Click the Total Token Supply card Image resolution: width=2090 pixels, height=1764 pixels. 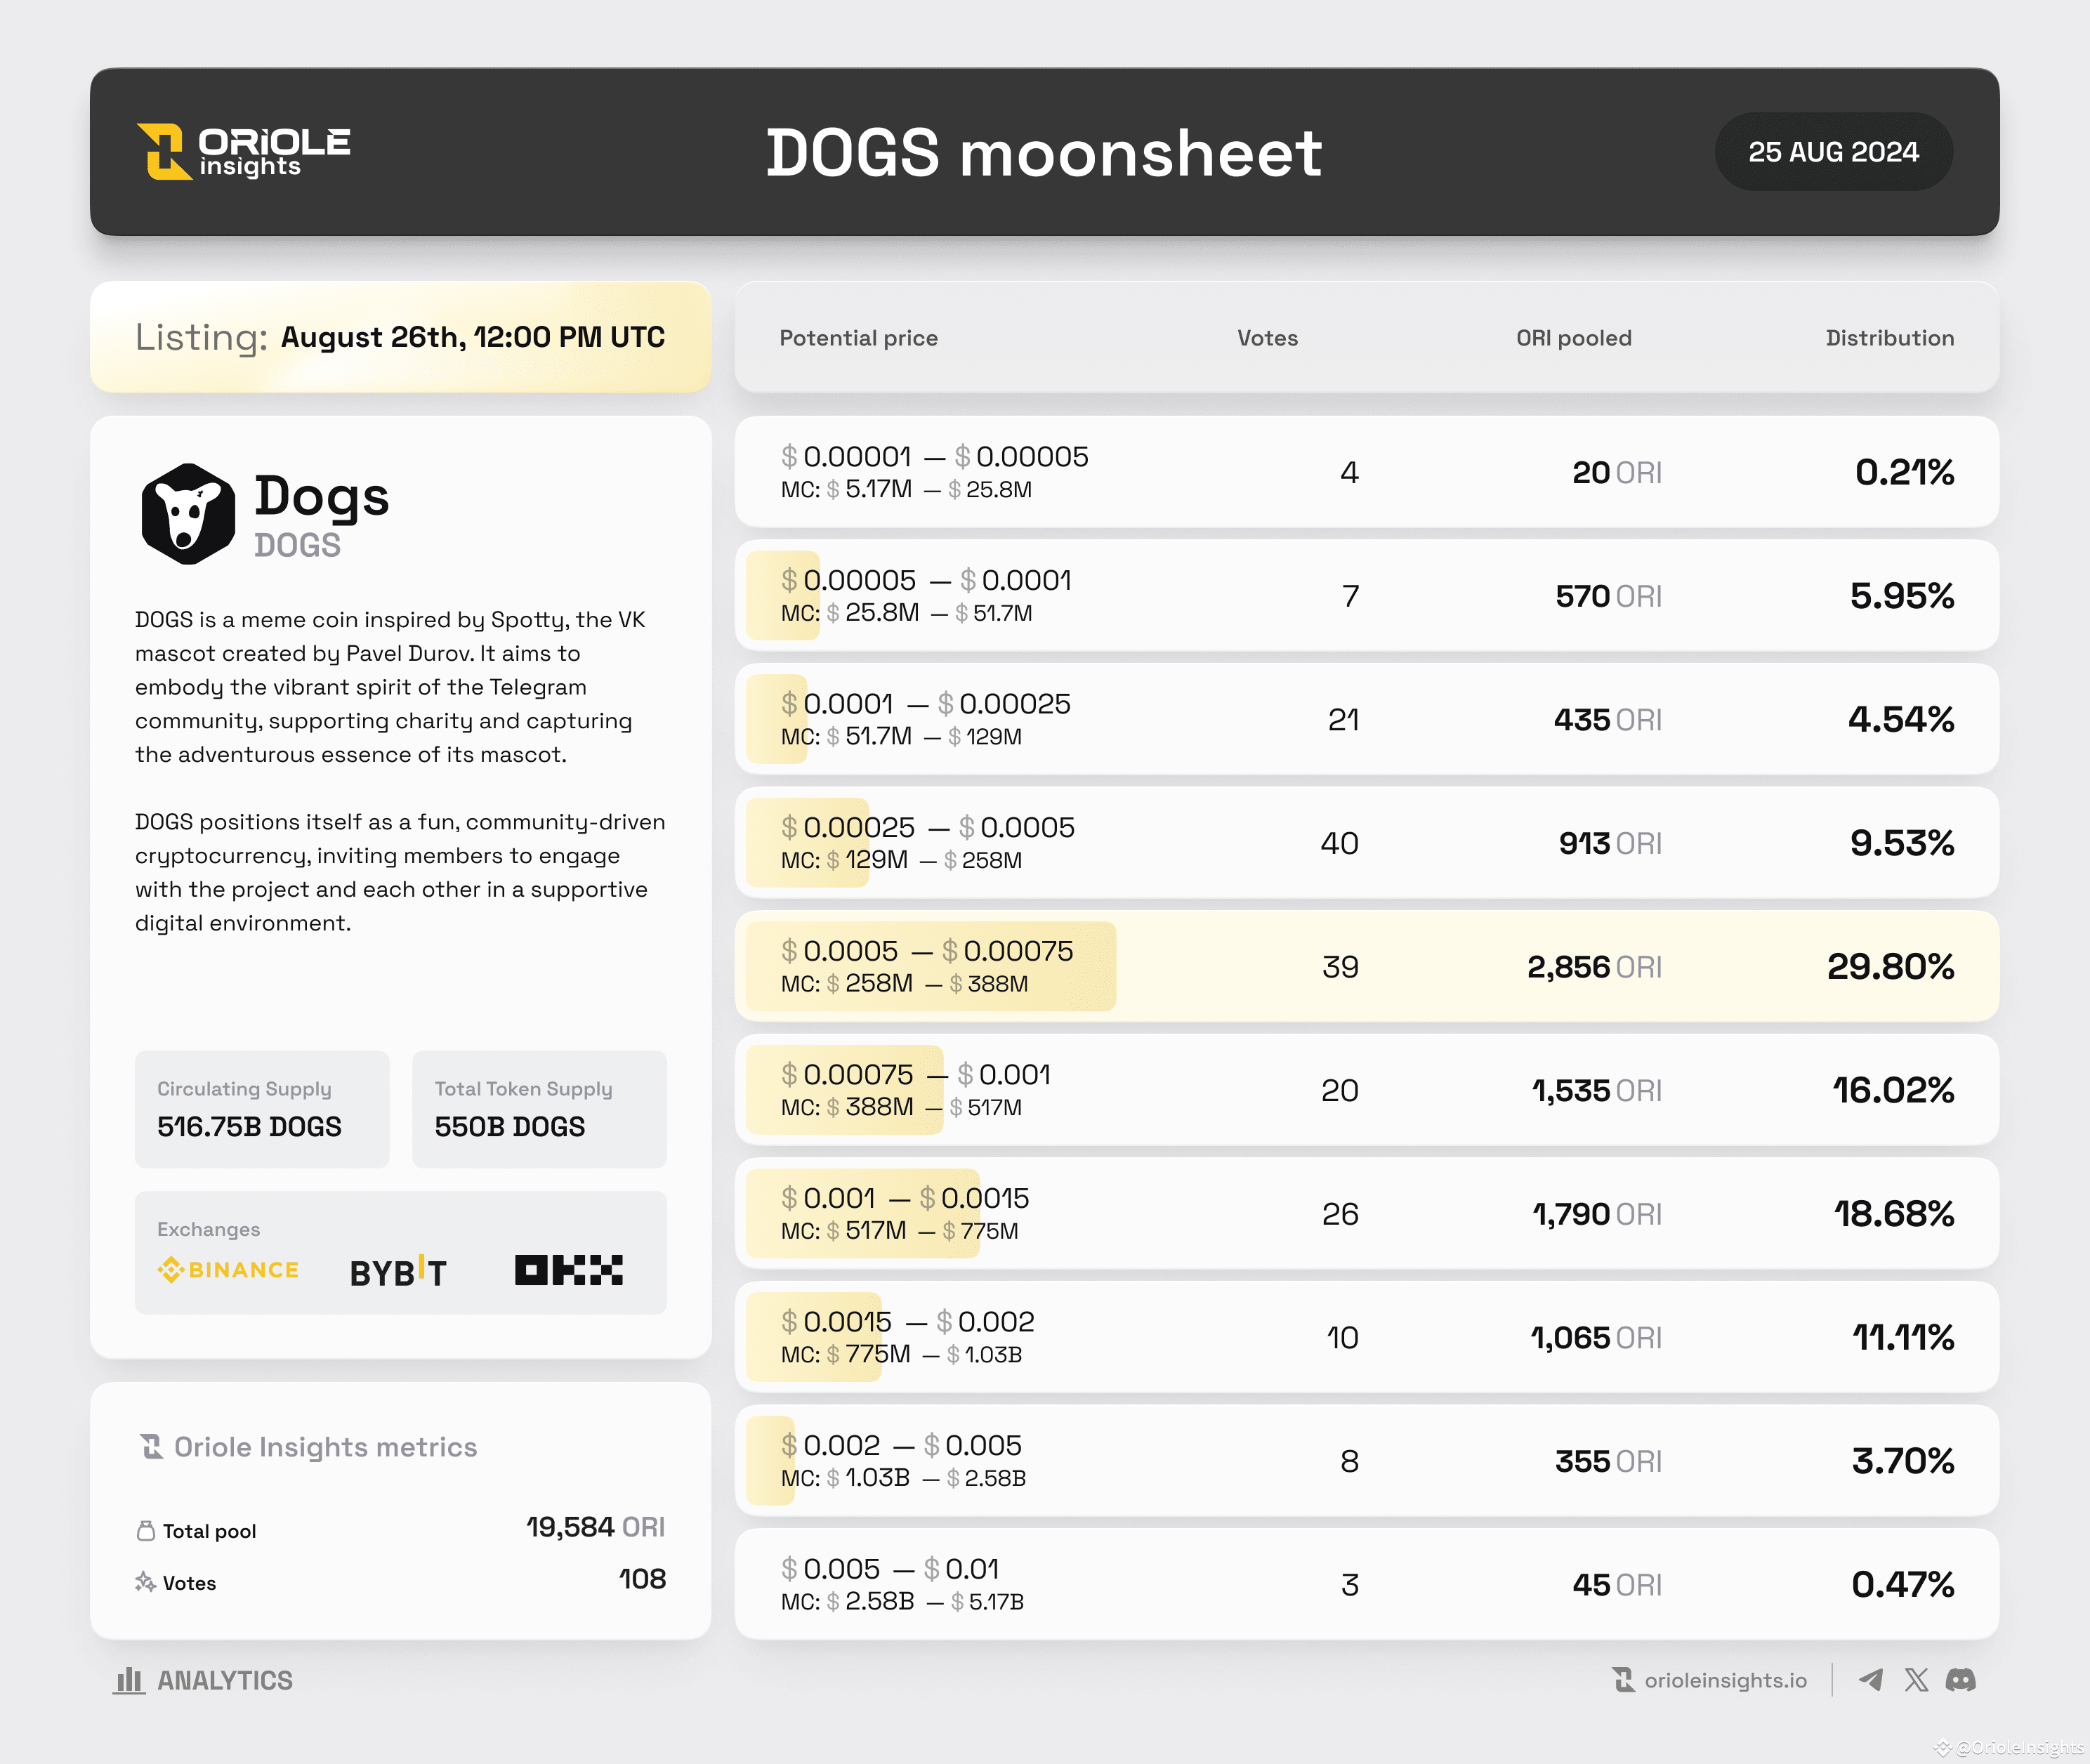coord(539,1109)
